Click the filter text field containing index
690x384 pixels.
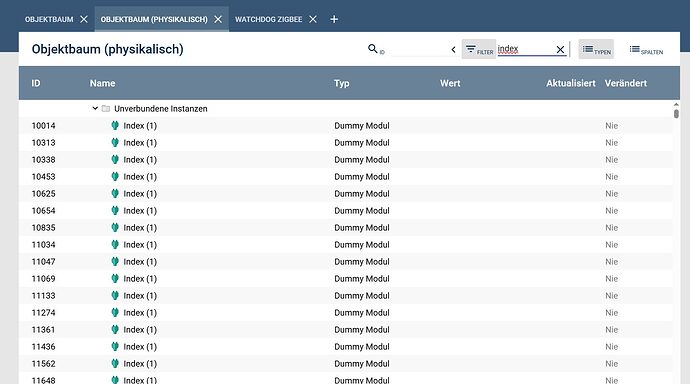[x=525, y=49]
